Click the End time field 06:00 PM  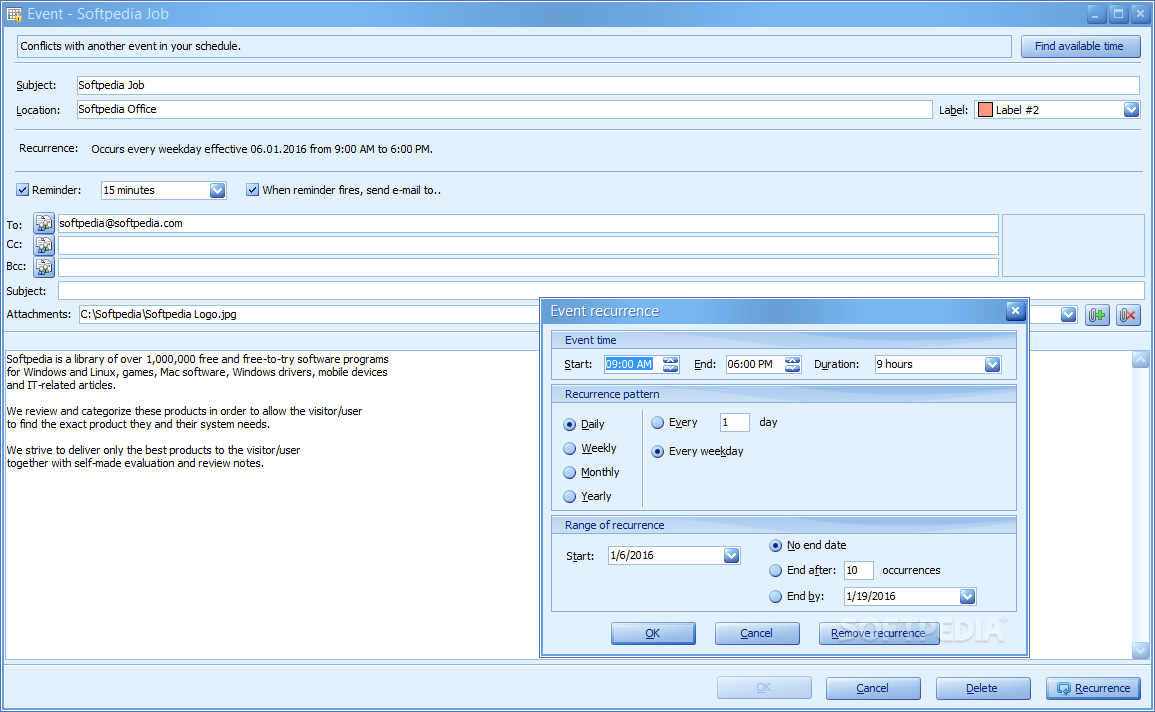[x=755, y=364]
